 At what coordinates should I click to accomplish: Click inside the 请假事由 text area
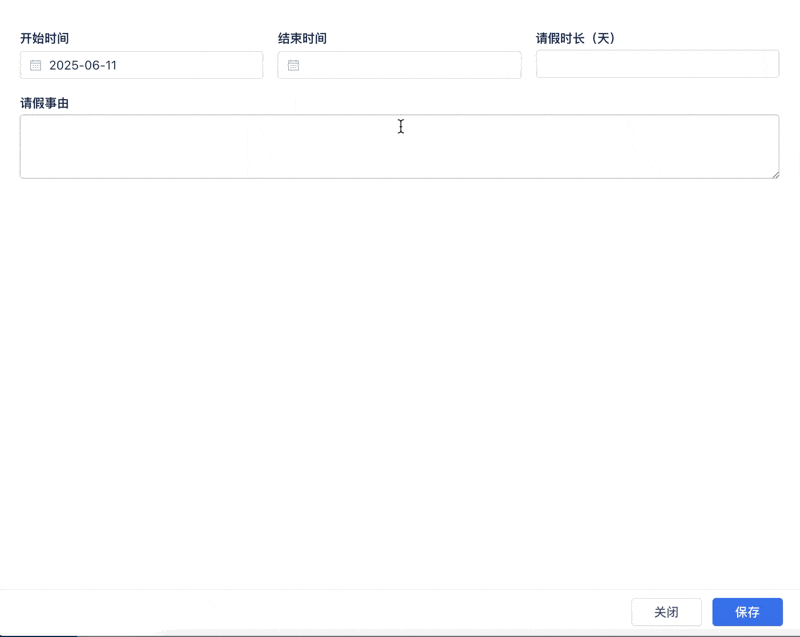pos(399,146)
